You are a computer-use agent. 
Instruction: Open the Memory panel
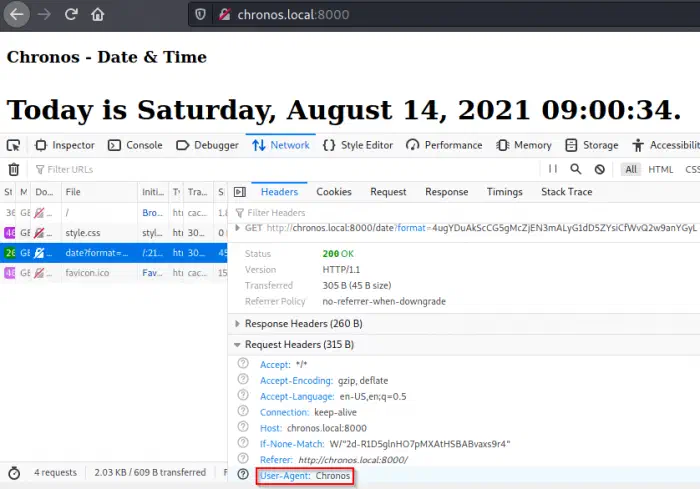(524, 145)
